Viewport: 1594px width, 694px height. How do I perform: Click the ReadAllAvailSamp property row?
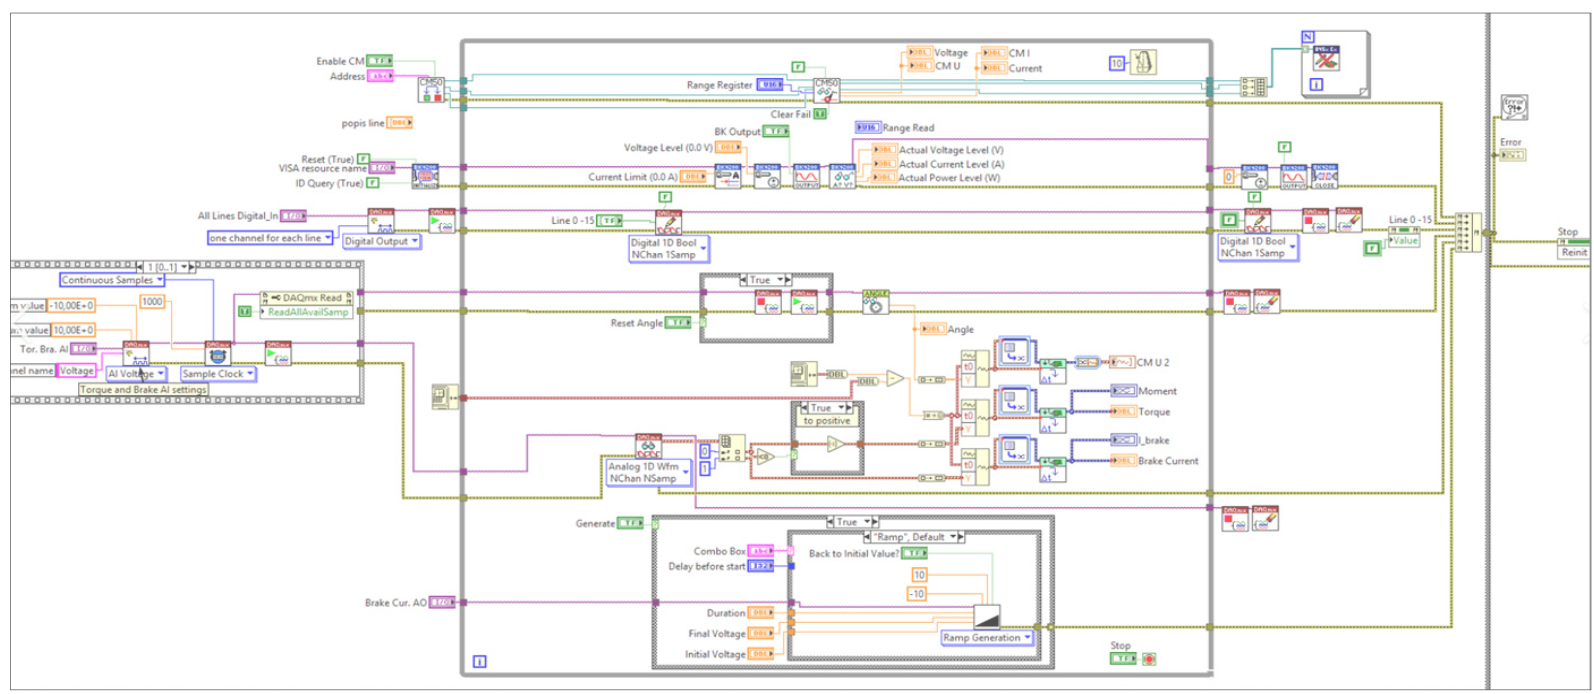coord(306,312)
